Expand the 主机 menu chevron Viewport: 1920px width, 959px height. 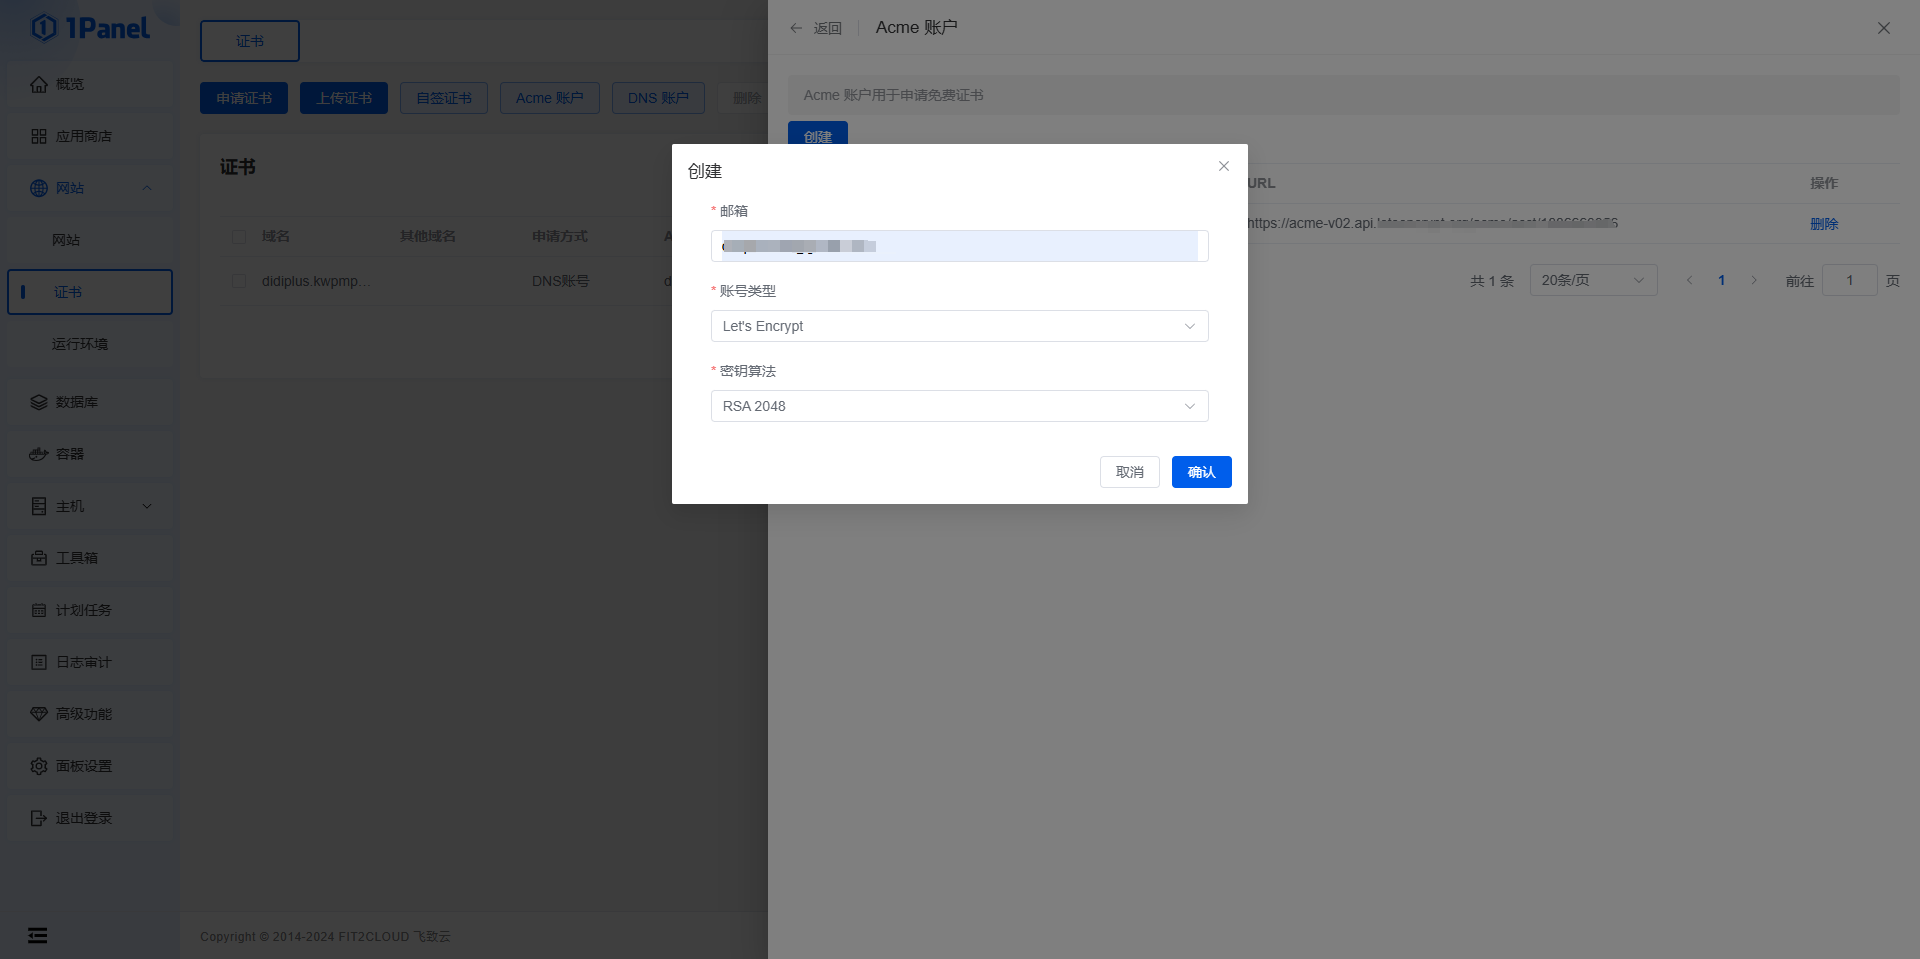pos(147,506)
